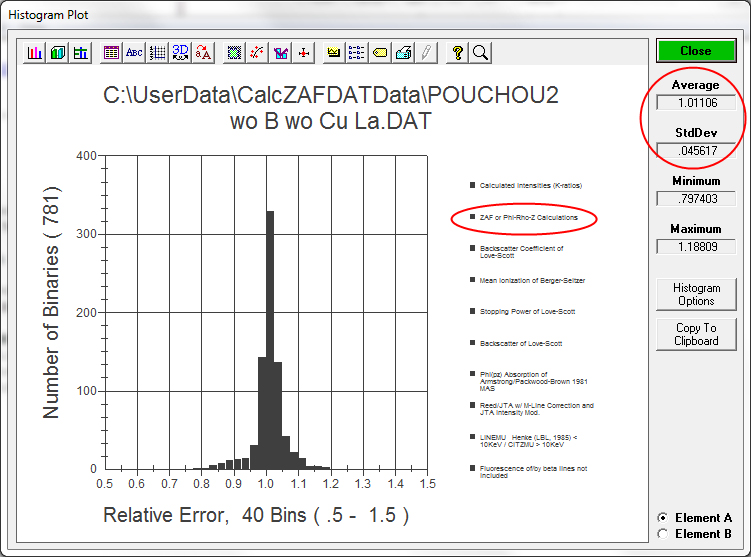Click the yellow question mark help icon
The image size is (751, 557).
458,53
